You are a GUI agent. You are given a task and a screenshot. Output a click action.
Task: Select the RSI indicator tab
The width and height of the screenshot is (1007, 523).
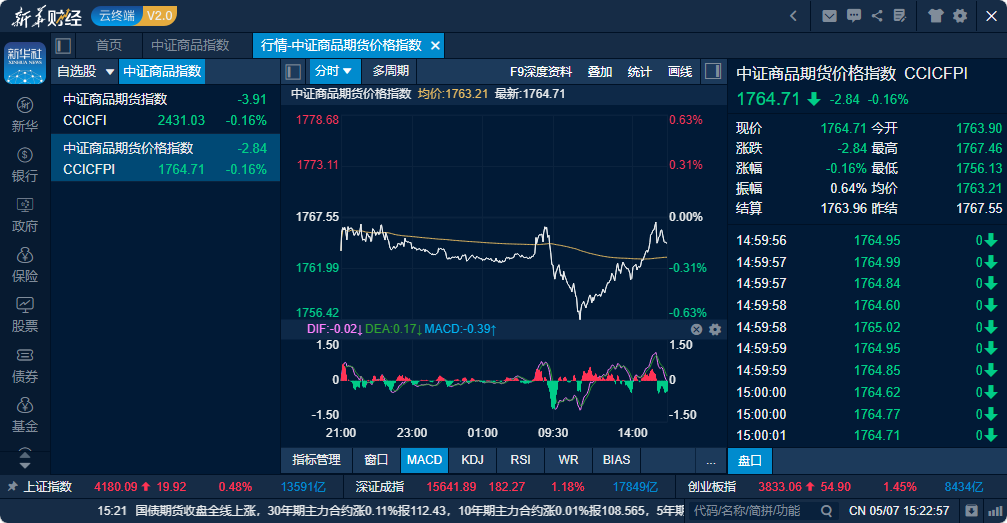(x=520, y=460)
